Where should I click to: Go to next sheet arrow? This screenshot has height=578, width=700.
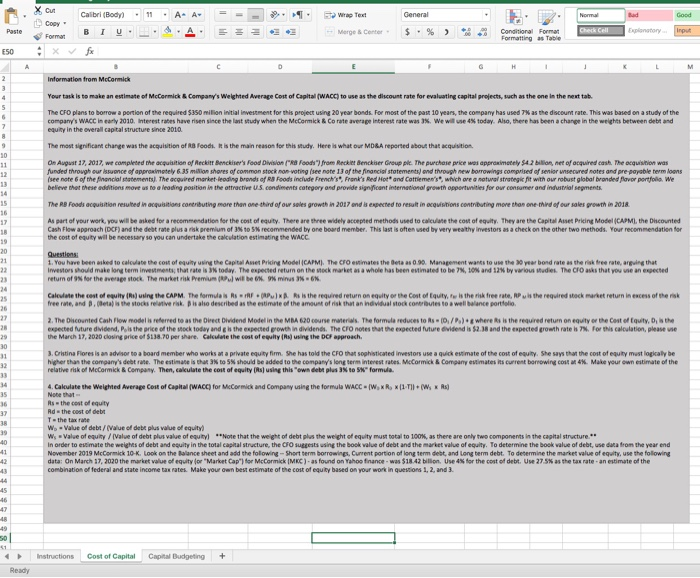[19, 556]
